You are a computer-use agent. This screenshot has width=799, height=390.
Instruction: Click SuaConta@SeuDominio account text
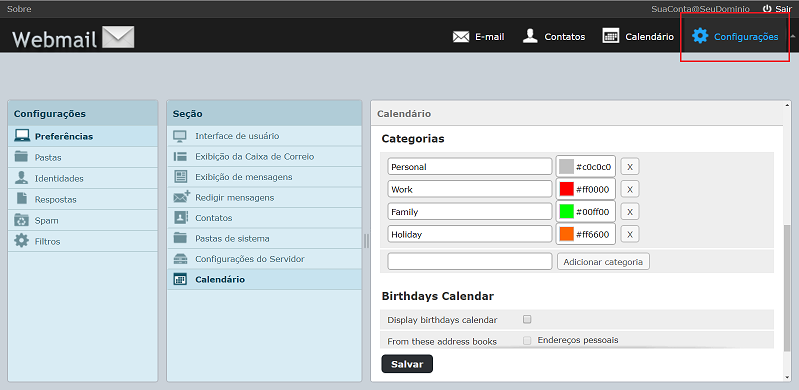pos(700,9)
